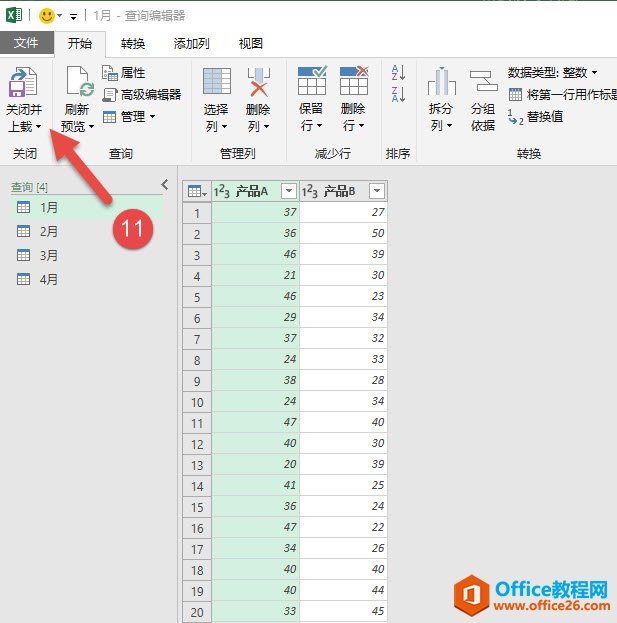Sort descending with the Z-A icon
617x623 pixels.
click(398, 95)
